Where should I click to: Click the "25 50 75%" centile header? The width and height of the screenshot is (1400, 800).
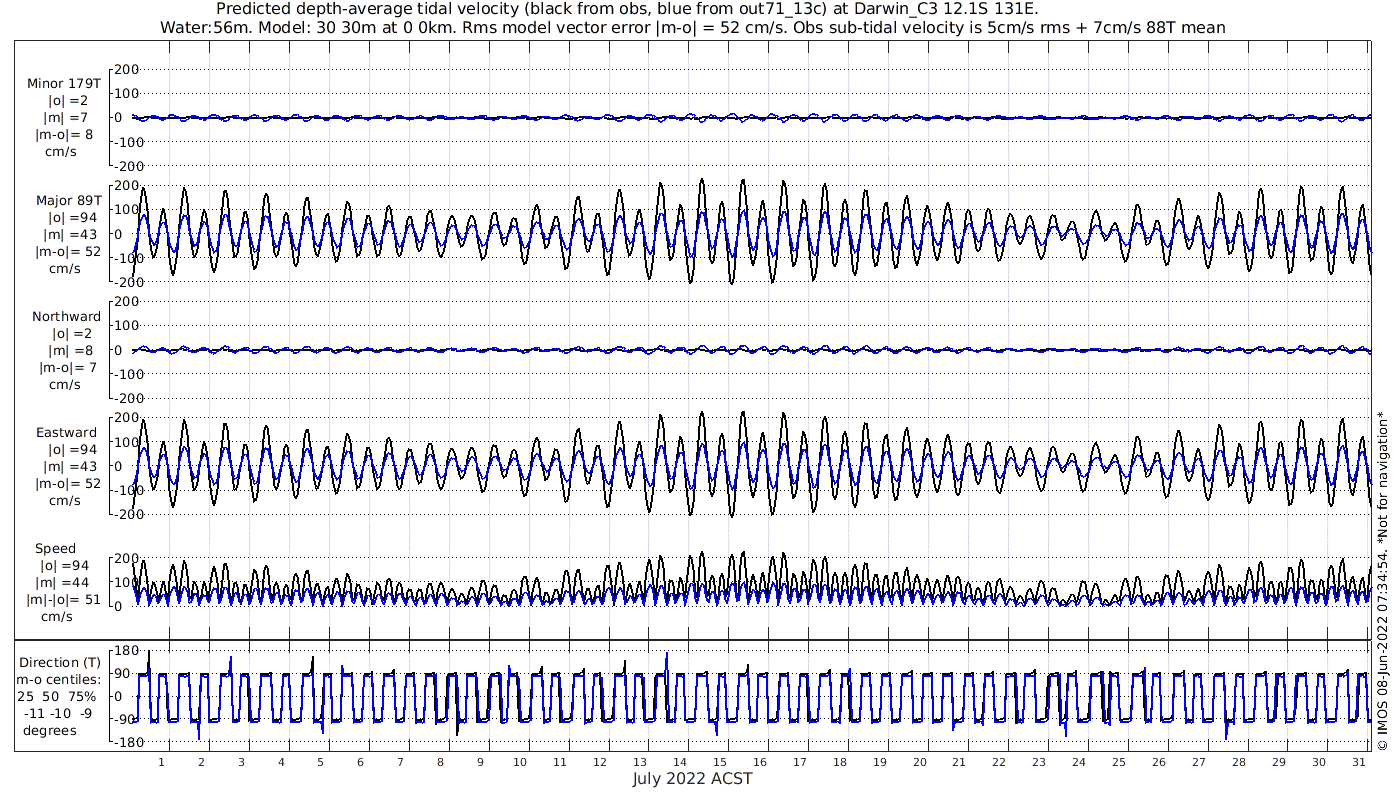click(x=56, y=696)
